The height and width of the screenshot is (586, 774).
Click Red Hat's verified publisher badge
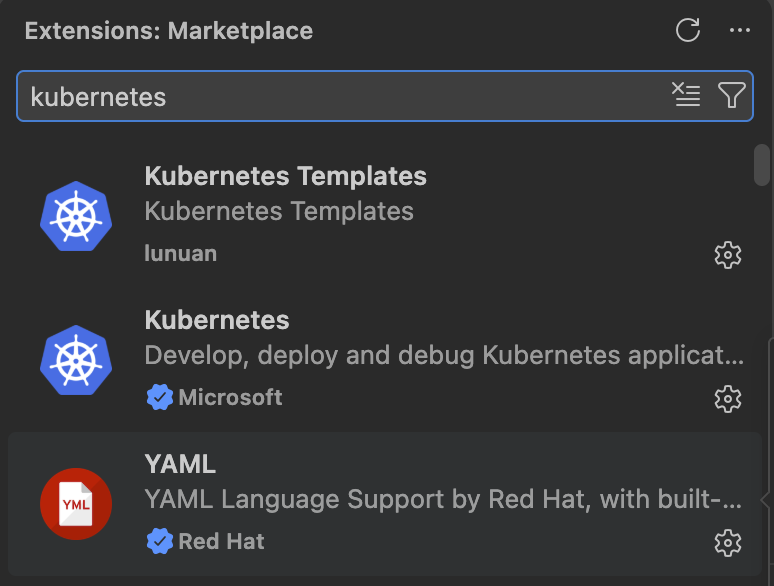coord(159,541)
